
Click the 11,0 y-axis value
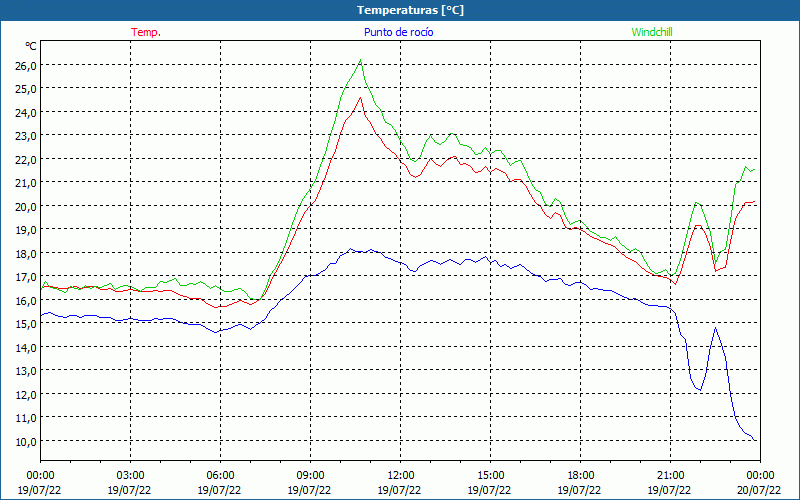click(x=26, y=418)
